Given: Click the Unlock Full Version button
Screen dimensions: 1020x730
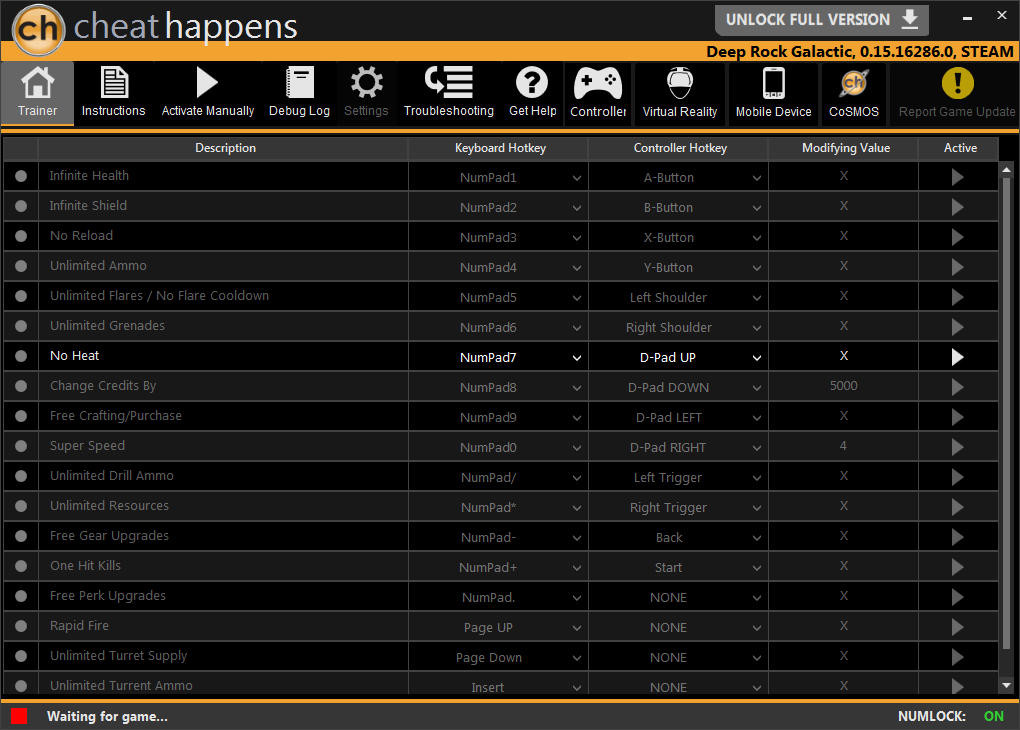Looking at the screenshot, I should click(821, 20).
